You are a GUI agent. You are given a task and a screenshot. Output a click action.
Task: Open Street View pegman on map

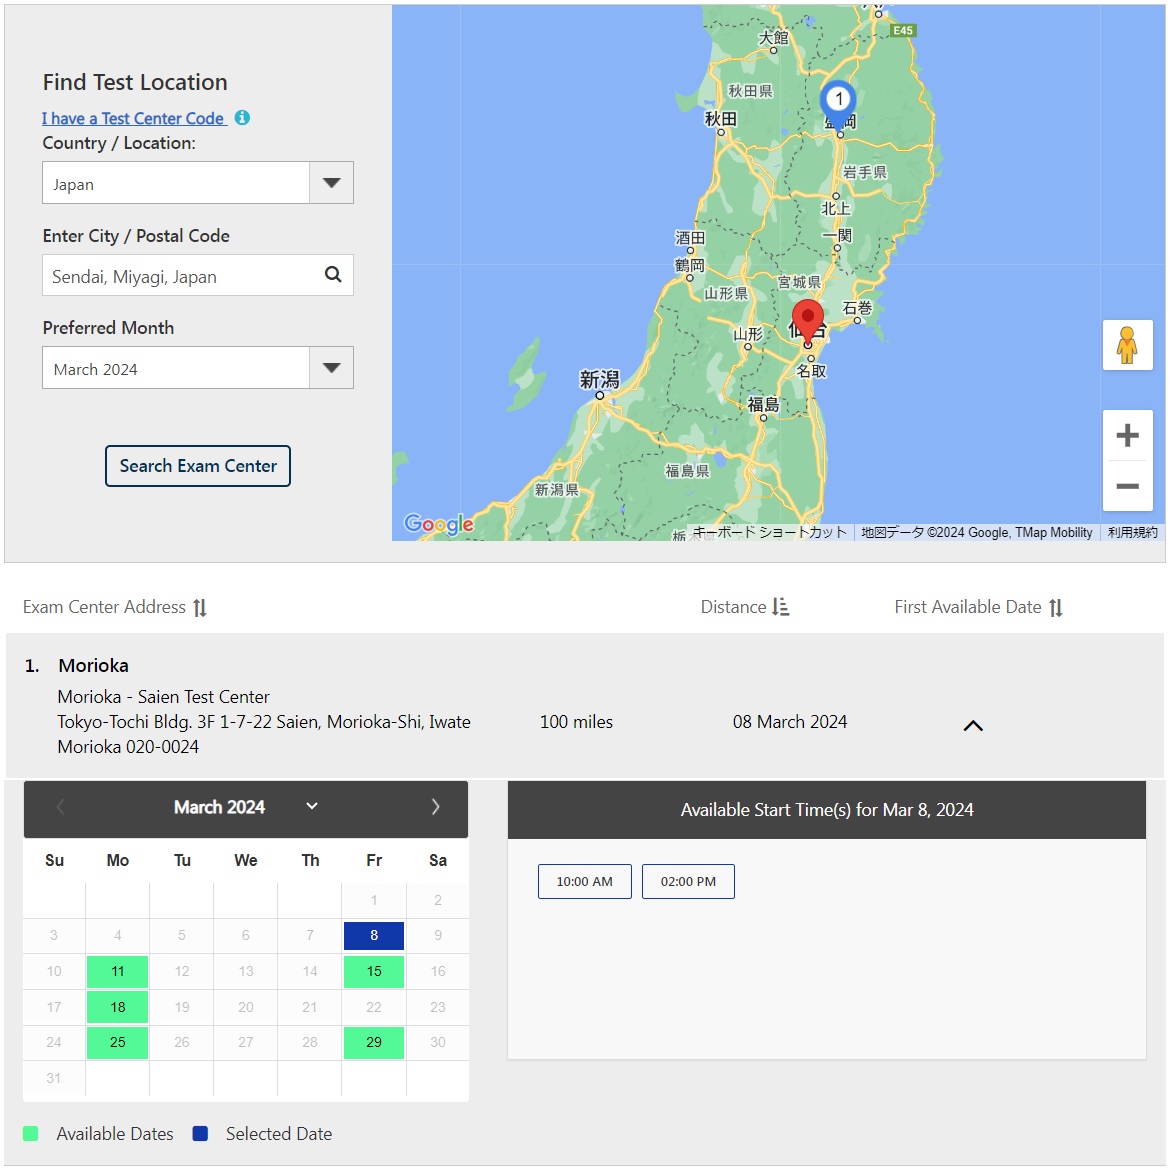pos(1127,345)
